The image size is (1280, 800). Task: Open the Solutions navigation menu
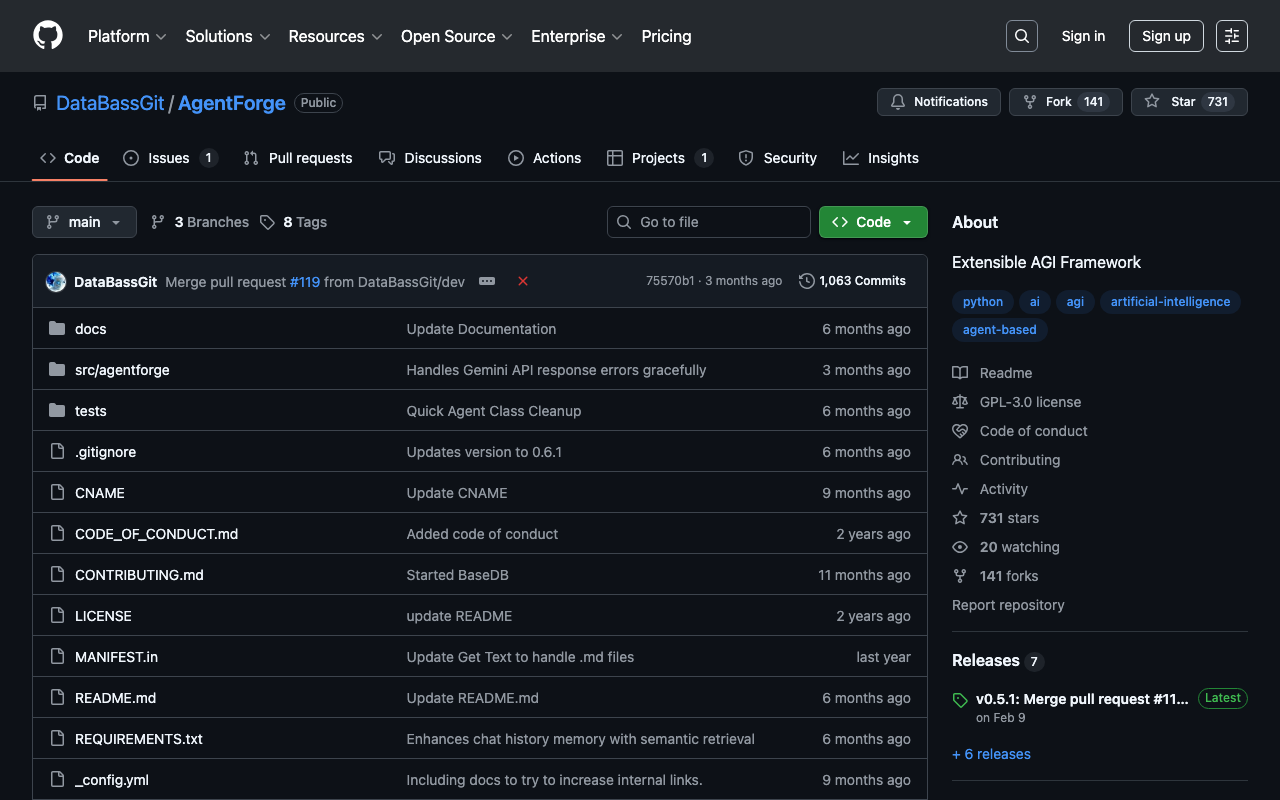[227, 36]
